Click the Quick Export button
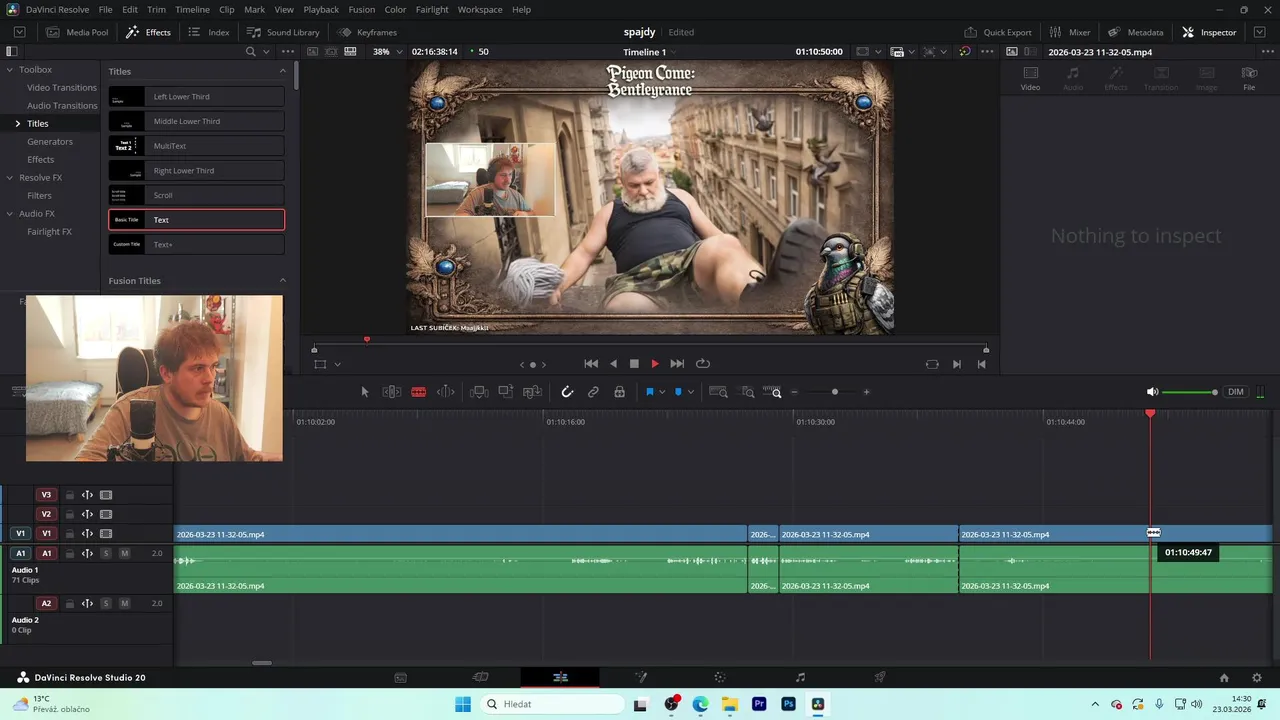 [x=998, y=32]
